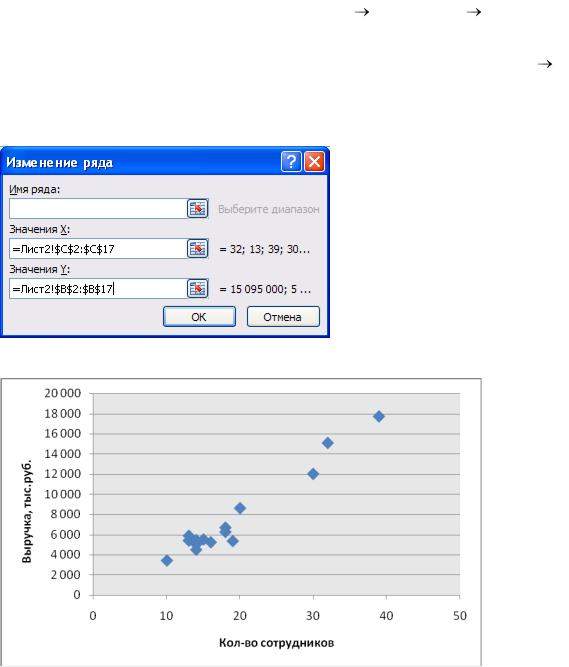Click the Значения X label
This screenshot has height=667, width=569.
click(x=39, y=229)
